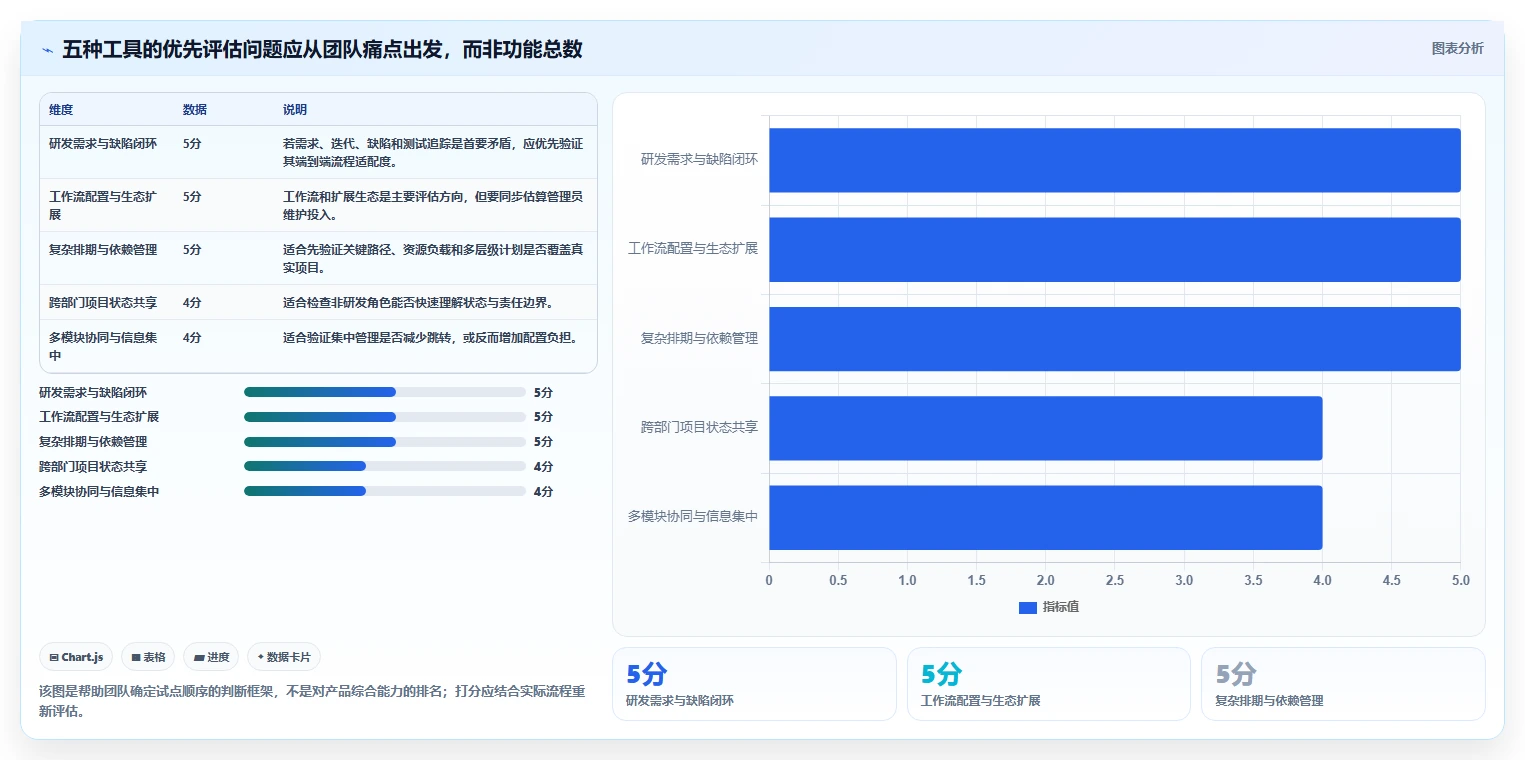Open the 研发需求与缺陷闭环 5分 data card

click(x=754, y=684)
